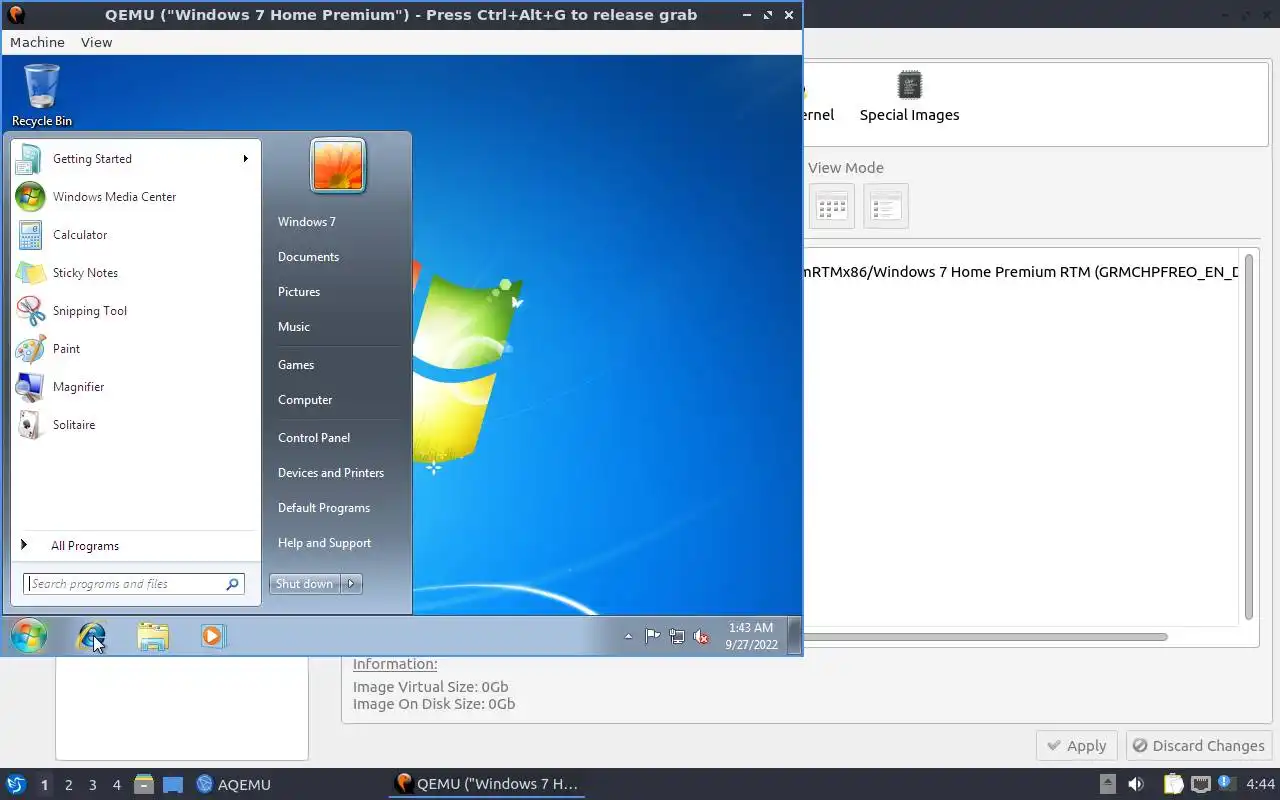Open the QEMU View menu
This screenshot has height=800, width=1280.
click(97, 42)
